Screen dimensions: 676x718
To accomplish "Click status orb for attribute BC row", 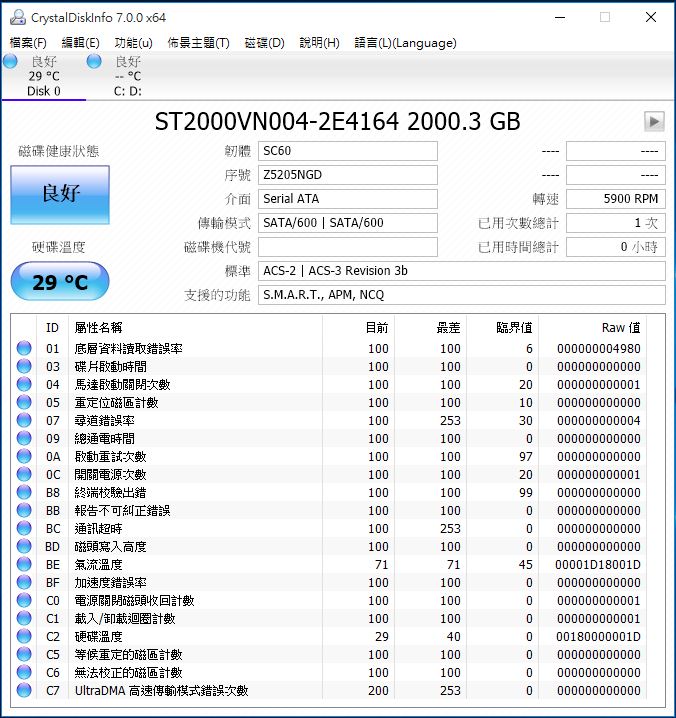I will pyautogui.click(x=24, y=528).
